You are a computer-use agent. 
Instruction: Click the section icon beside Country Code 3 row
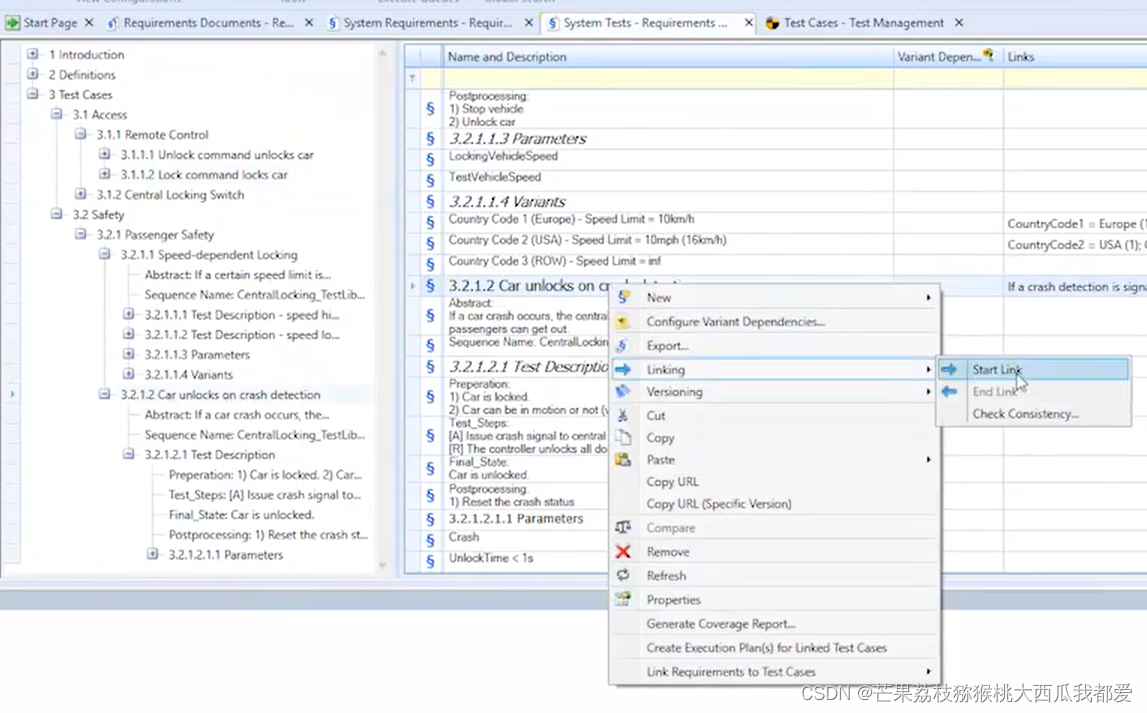tap(430, 264)
